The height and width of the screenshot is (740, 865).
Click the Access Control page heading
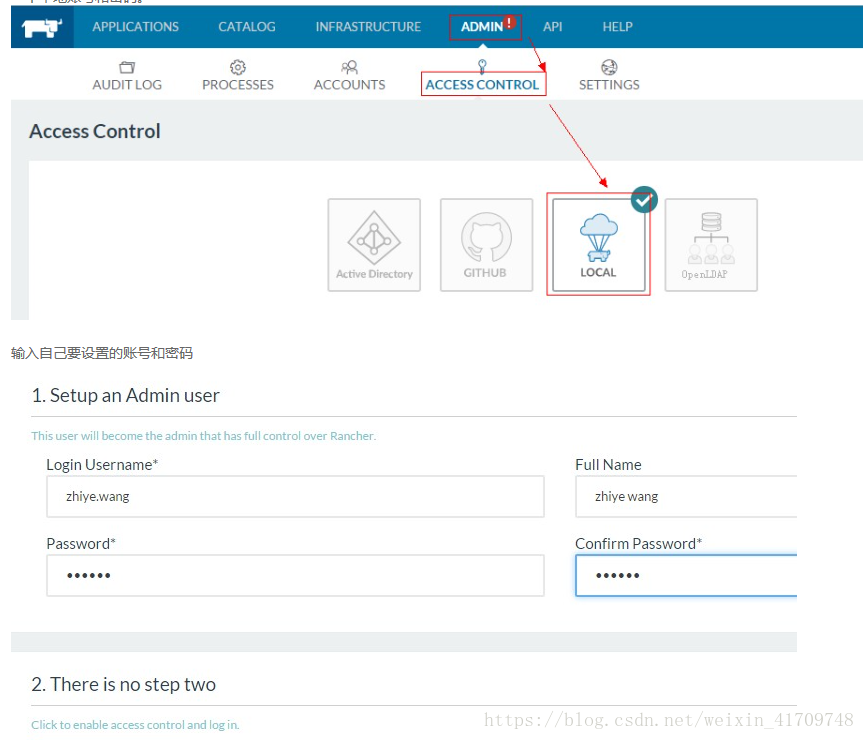pyautogui.click(x=95, y=131)
